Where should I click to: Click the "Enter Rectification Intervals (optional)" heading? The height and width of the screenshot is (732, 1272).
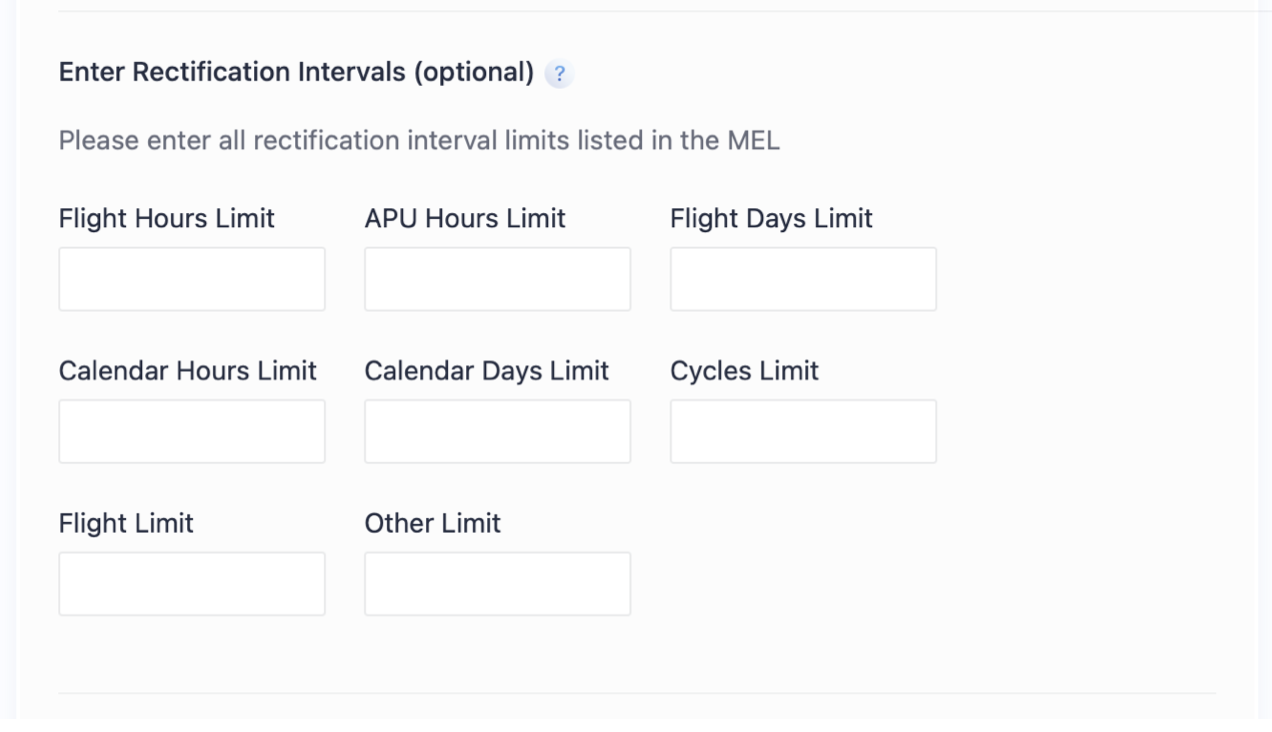click(x=296, y=72)
